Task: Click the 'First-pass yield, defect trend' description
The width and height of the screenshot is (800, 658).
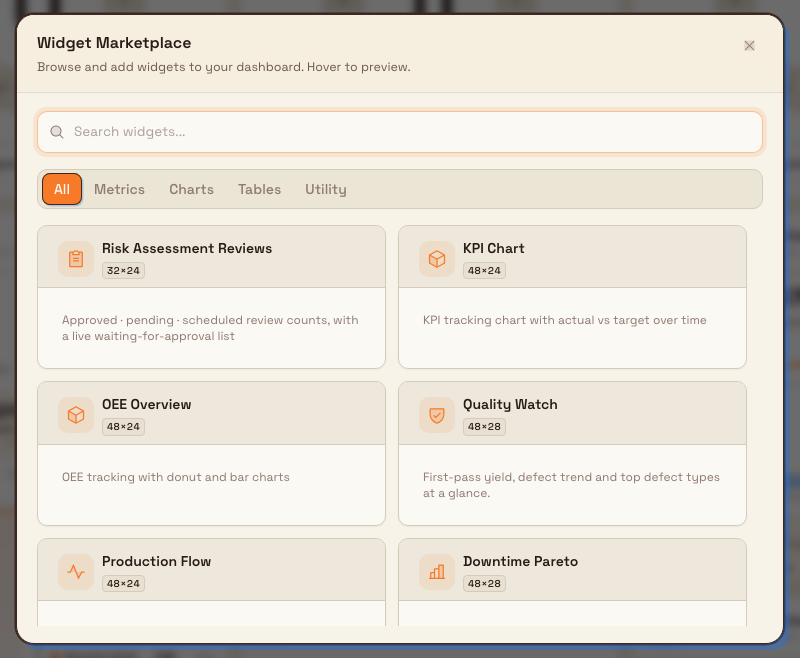Action: coord(571,485)
